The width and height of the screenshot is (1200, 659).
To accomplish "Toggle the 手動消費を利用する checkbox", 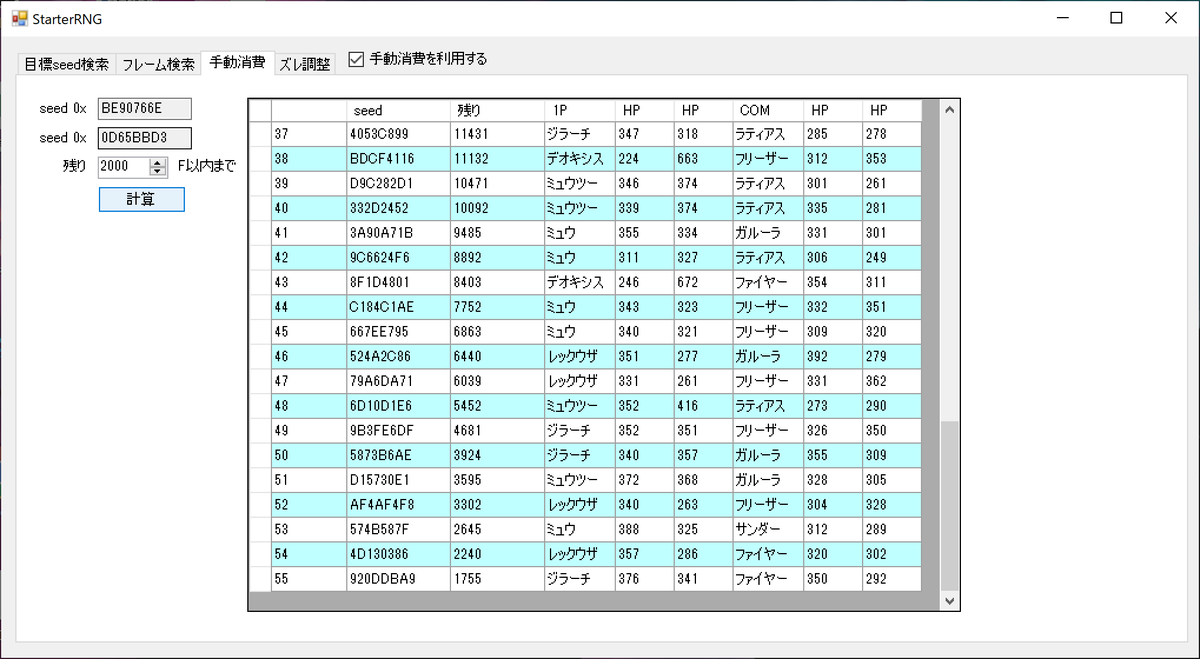I will [x=356, y=59].
